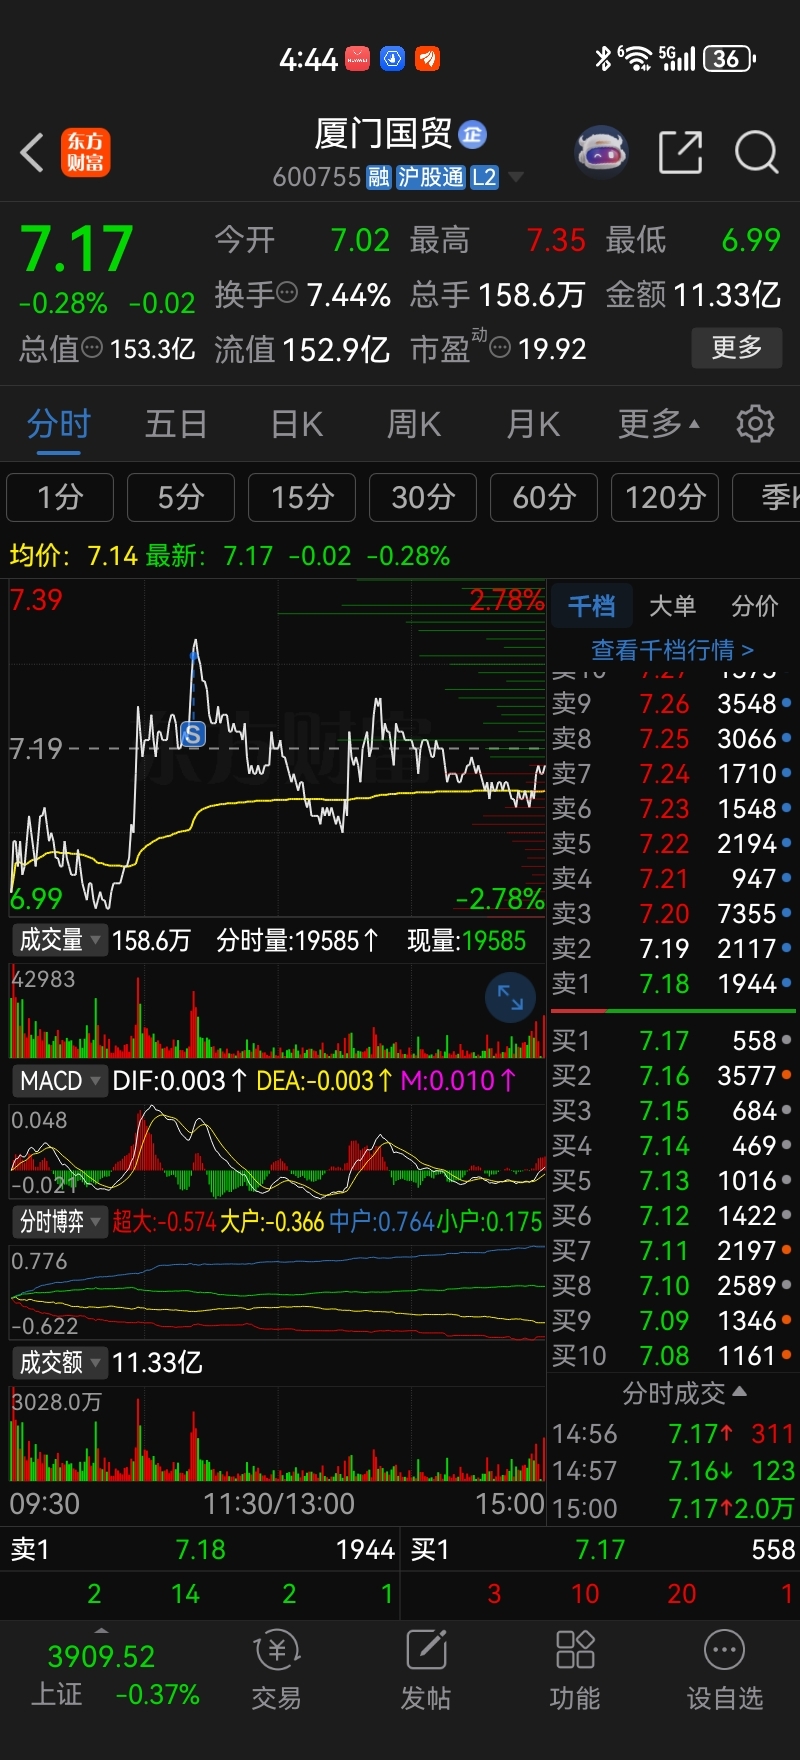Image resolution: width=800 pixels, height=1760 pixels.
Task: Tap the intraday price line chart
Action: click(x=277, y=748)
